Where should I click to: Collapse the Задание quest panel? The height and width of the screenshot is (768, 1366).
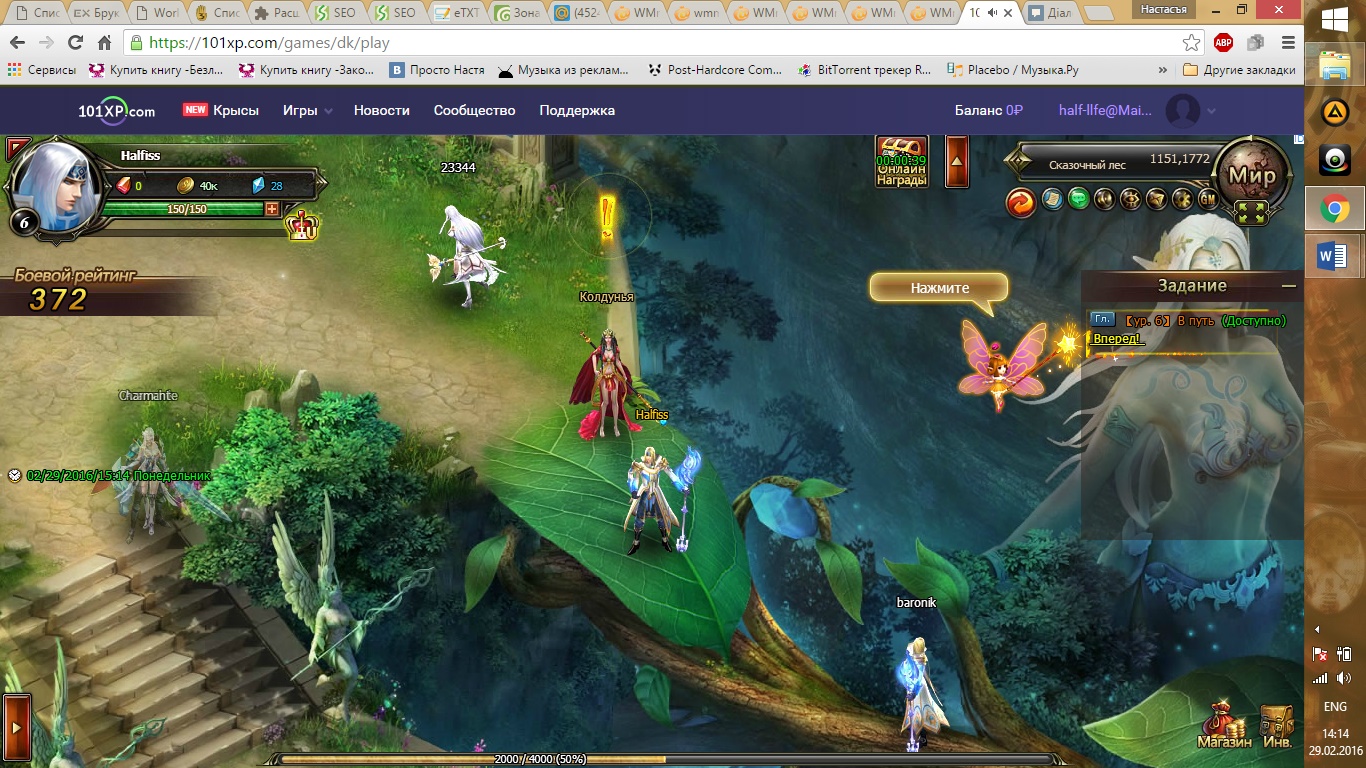click(x=1288, y=286)
